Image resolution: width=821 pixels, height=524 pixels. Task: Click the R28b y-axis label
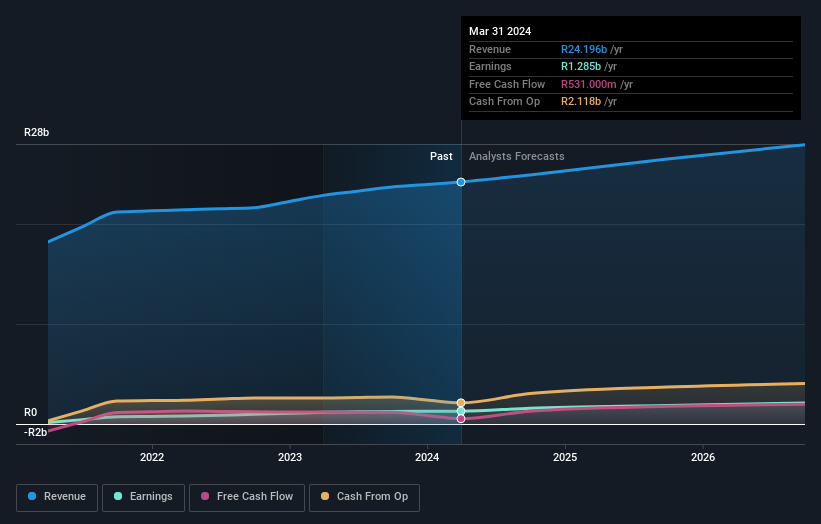[x=37, y=132]
